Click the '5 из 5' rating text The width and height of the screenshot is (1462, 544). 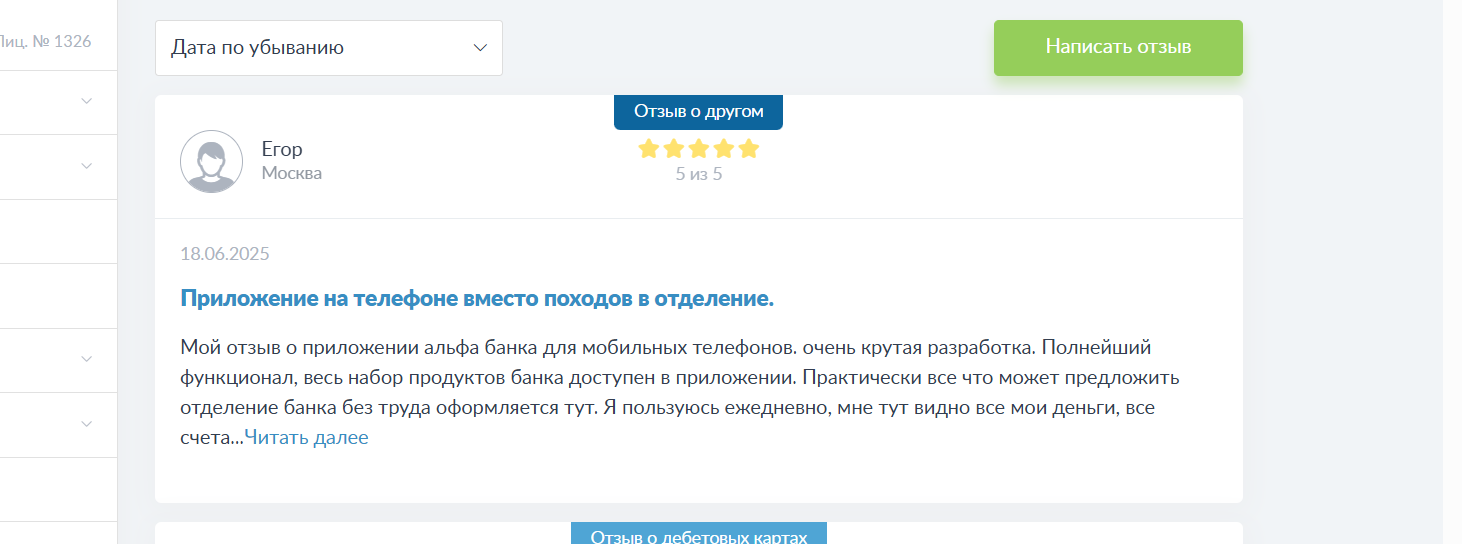pos(698,174)
